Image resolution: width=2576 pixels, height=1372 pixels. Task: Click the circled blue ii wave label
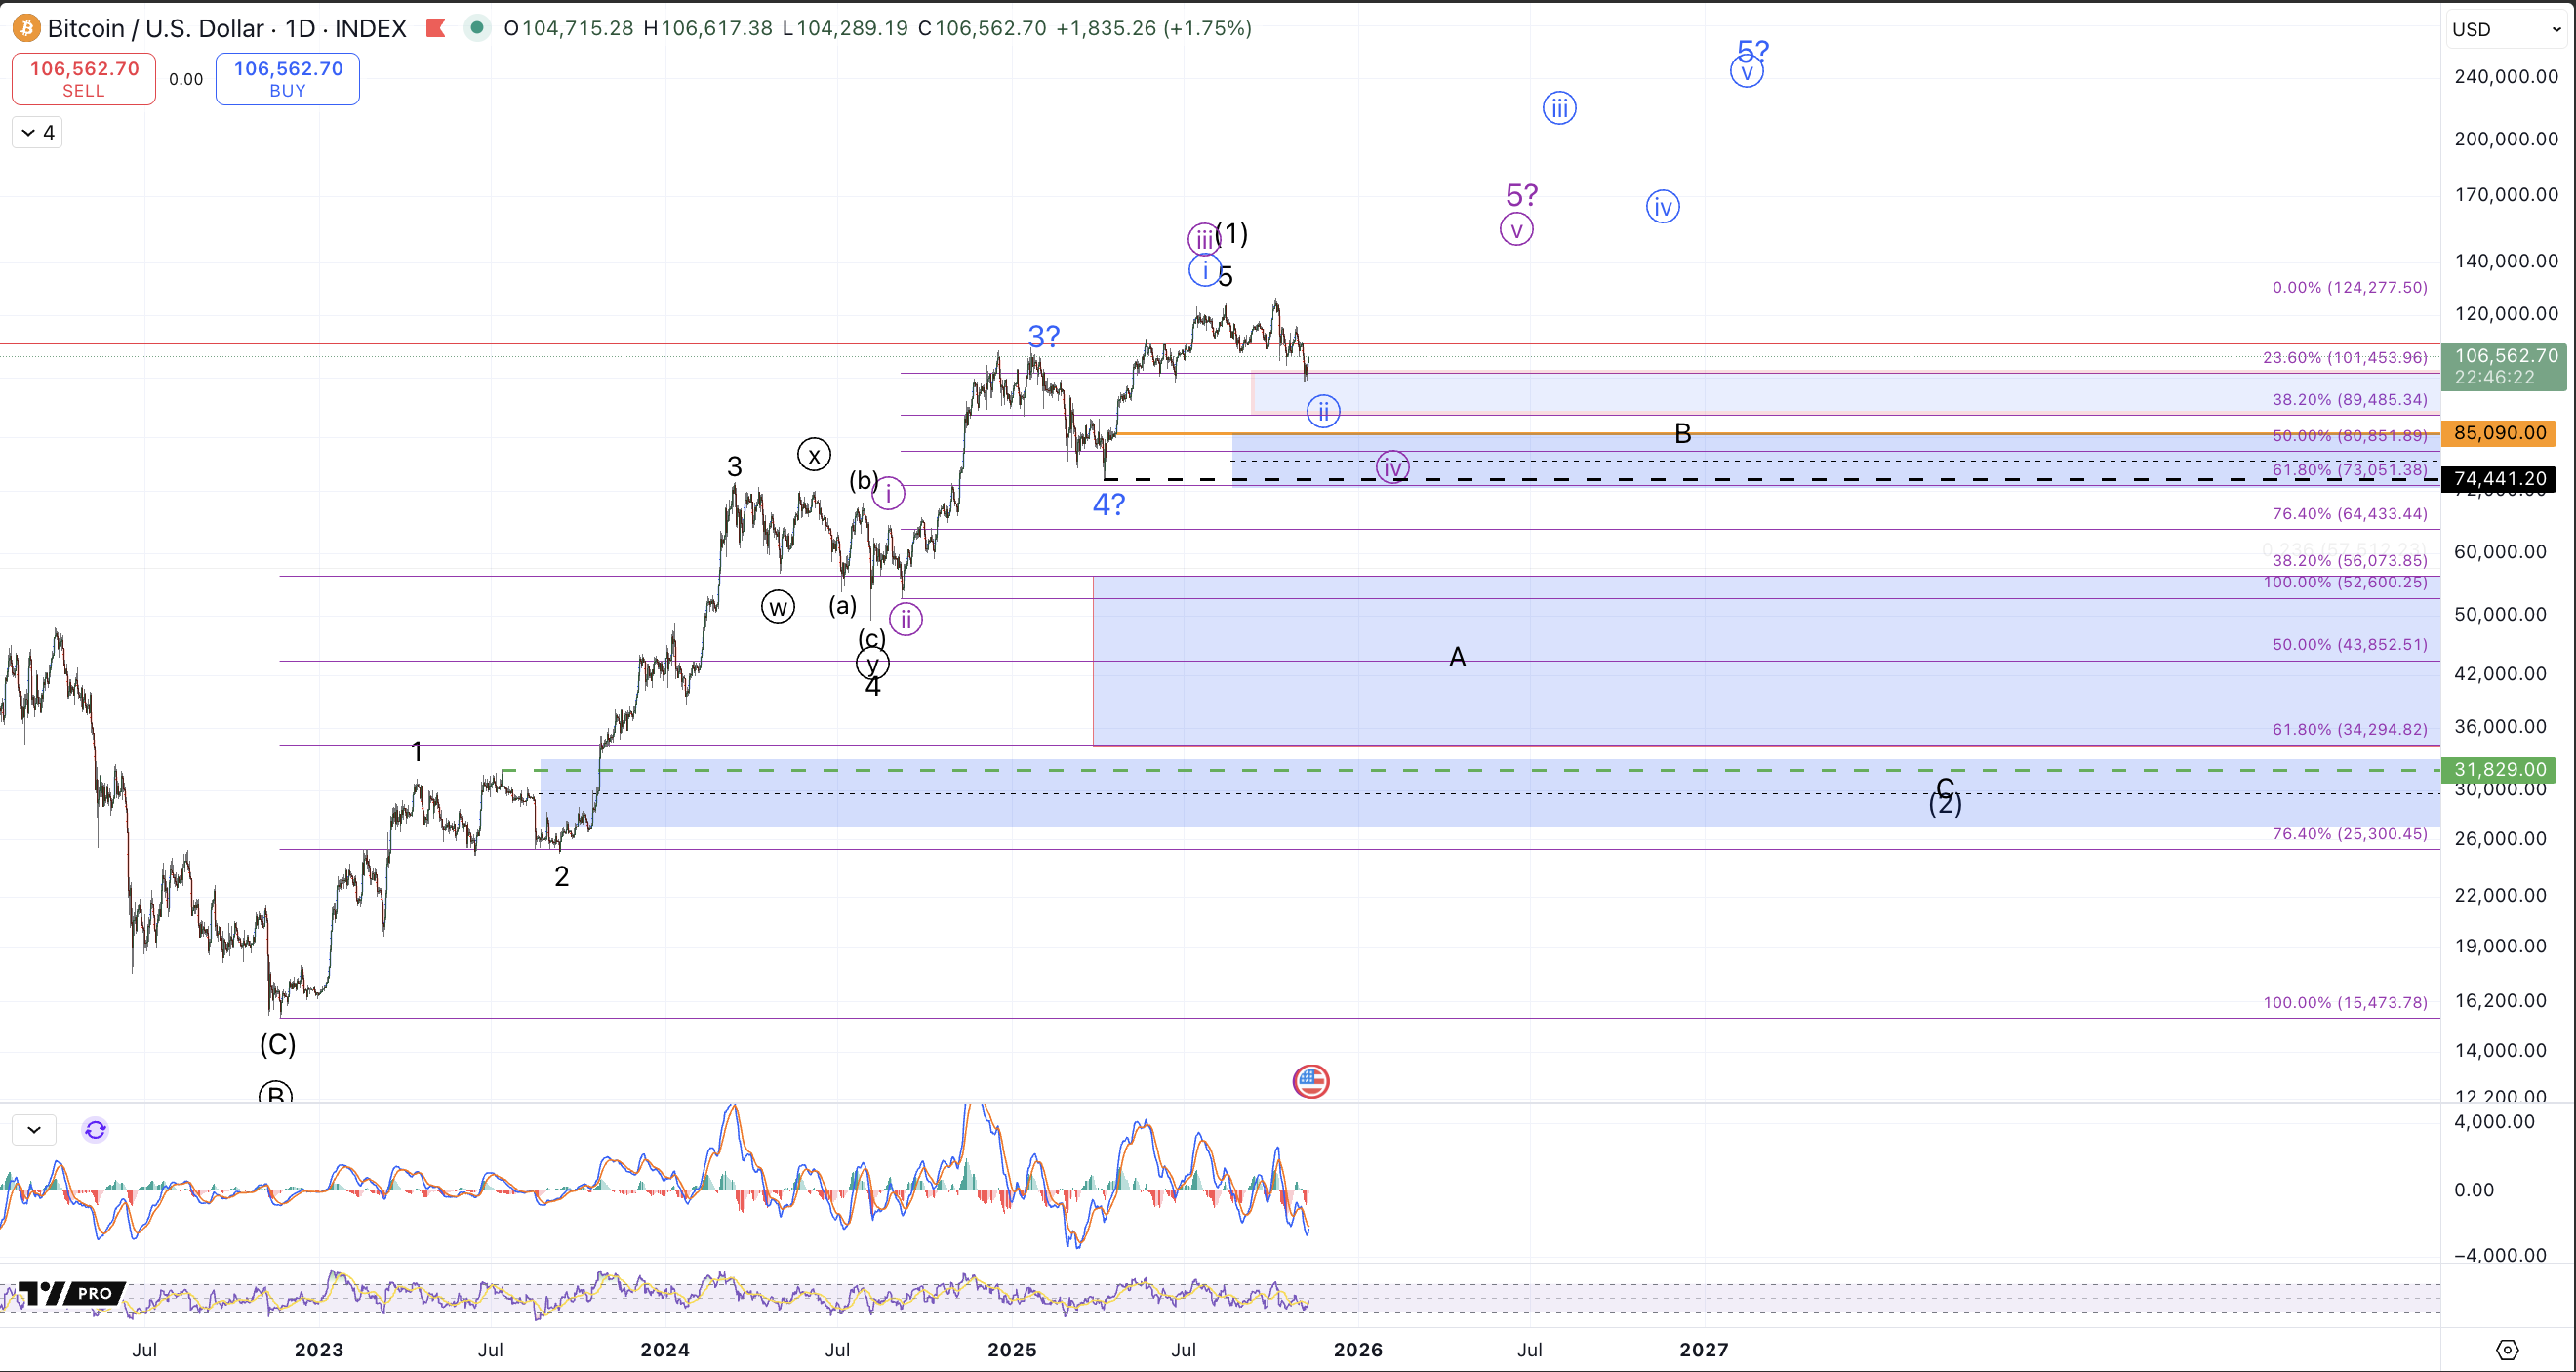[x=1322, y=411]
